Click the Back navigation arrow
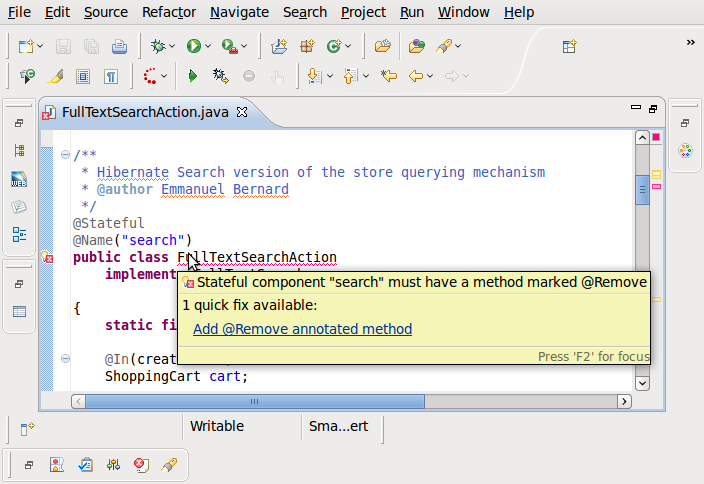This screenshot has width=704, height=484. pos(416,76)
